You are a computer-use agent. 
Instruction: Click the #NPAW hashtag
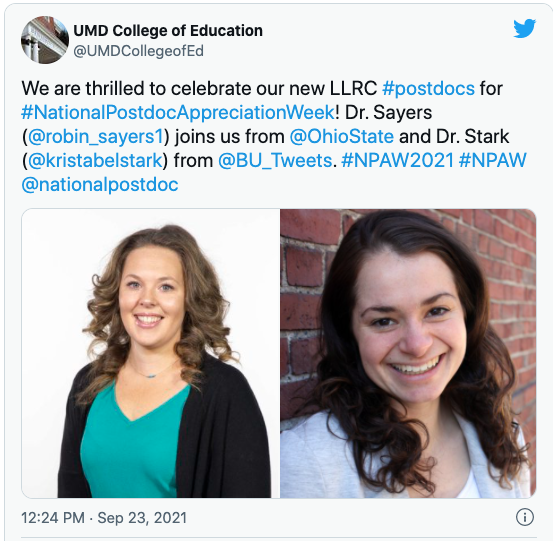(x=493, y=160)
